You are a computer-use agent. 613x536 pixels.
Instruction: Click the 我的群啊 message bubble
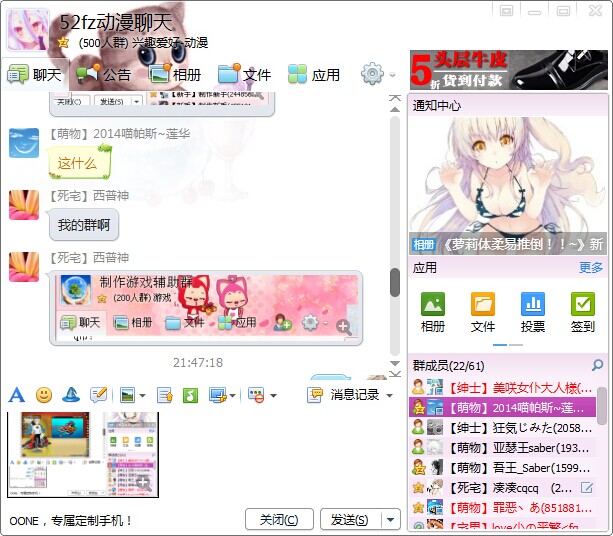click(84, 225)
